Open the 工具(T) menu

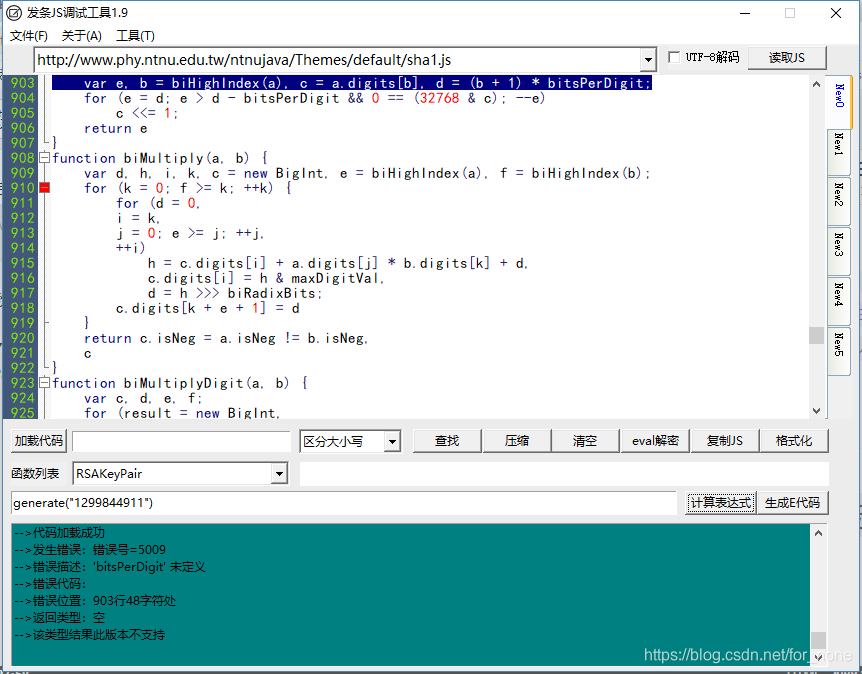135,36
